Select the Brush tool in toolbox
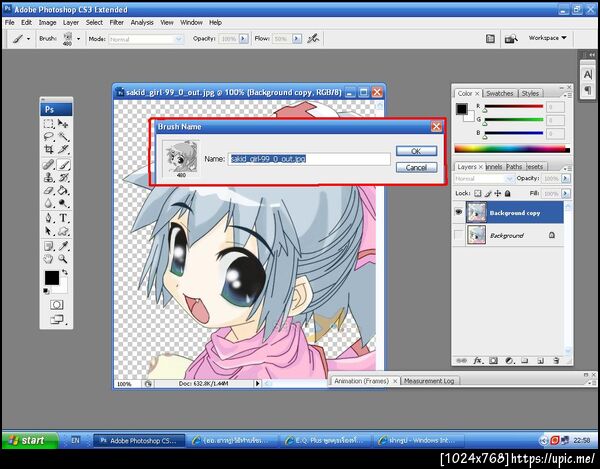The height and width of the screenshot is (469, 600). (63, 165)
